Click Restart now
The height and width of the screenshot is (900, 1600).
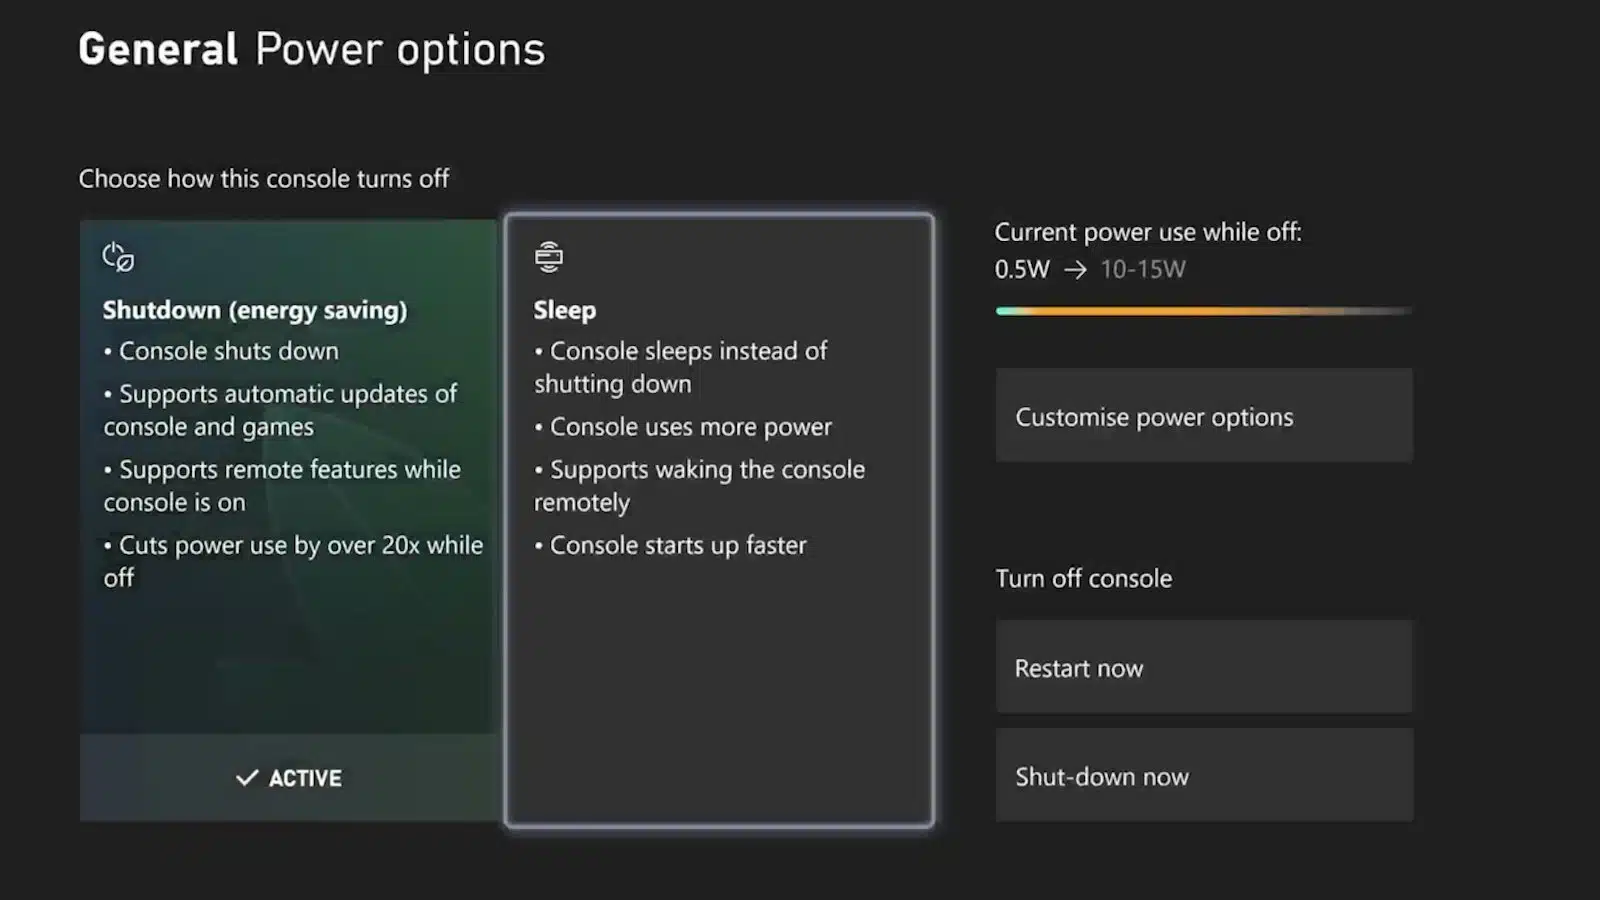tap(1203, 667)
